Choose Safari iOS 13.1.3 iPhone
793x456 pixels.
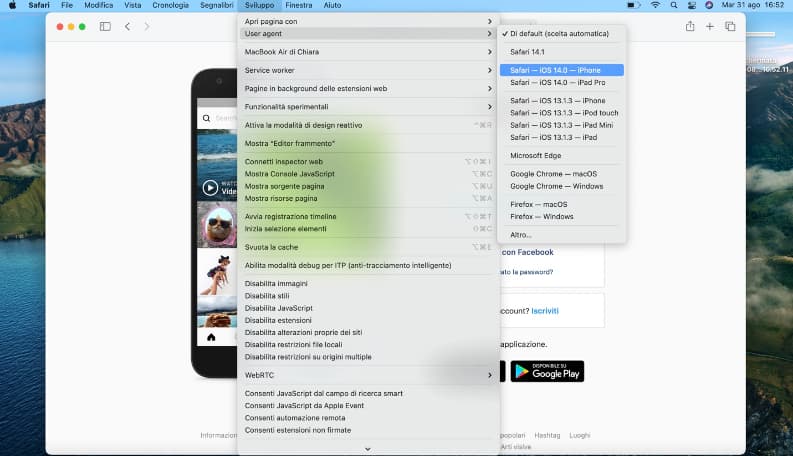[x=561, y=101]
